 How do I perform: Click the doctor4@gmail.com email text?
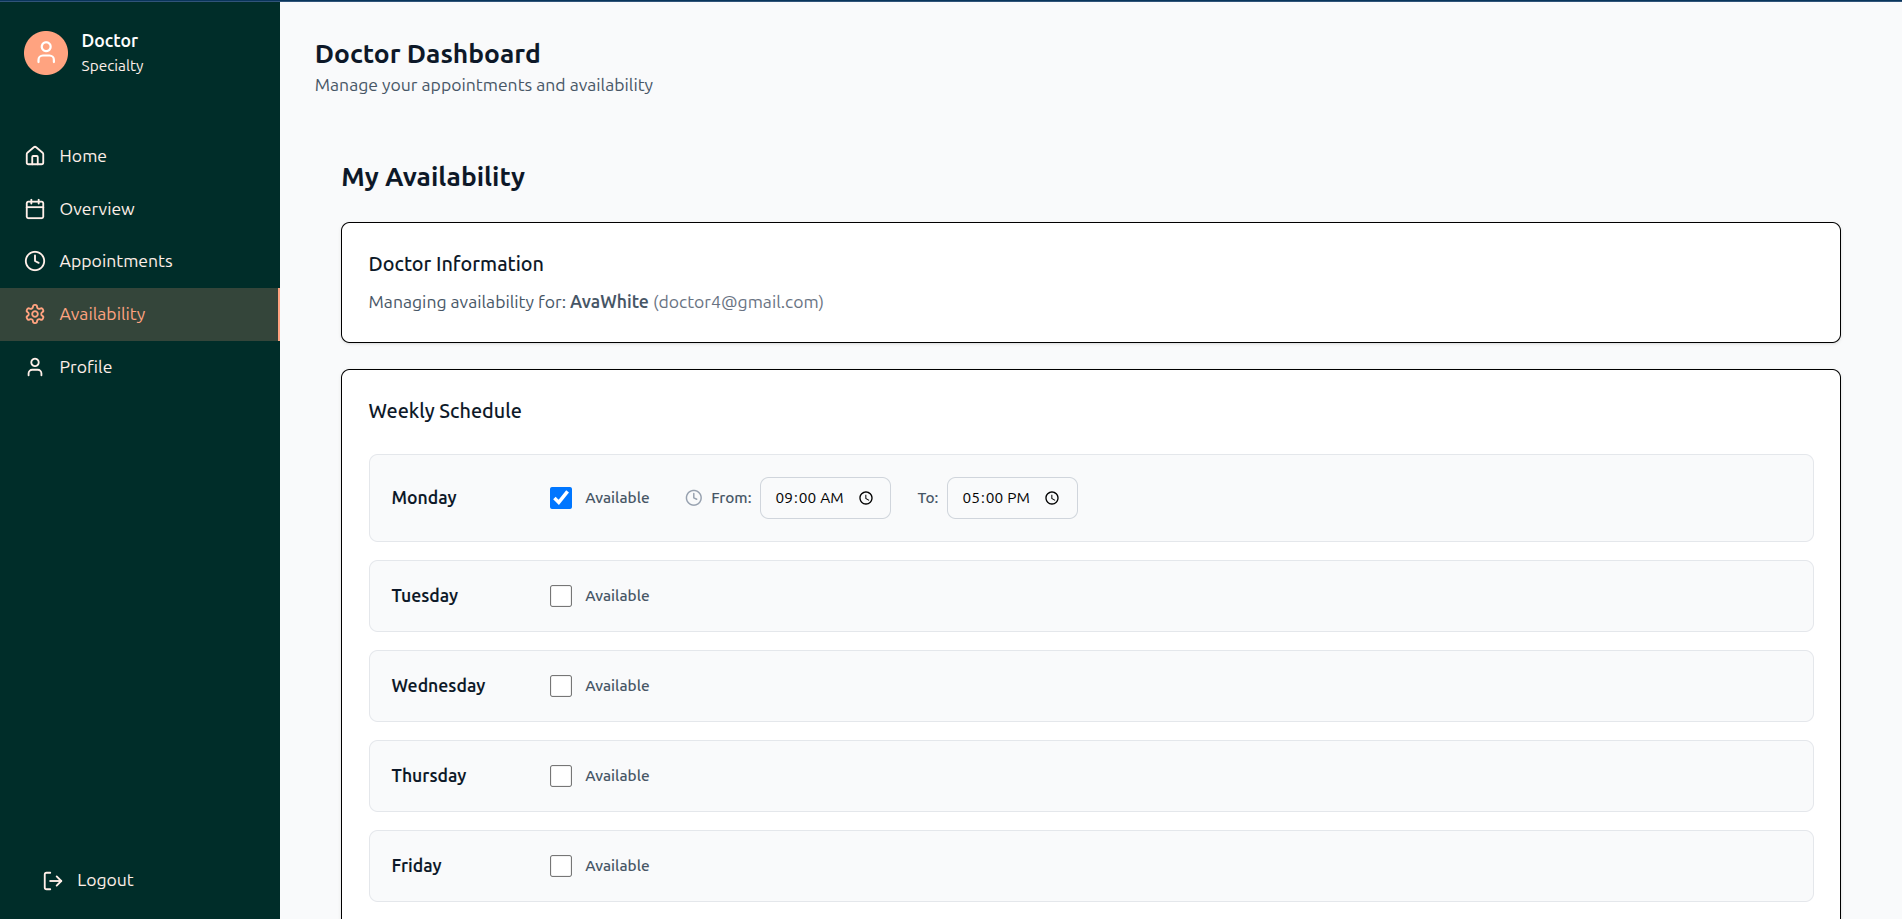(x=738, y=302)
